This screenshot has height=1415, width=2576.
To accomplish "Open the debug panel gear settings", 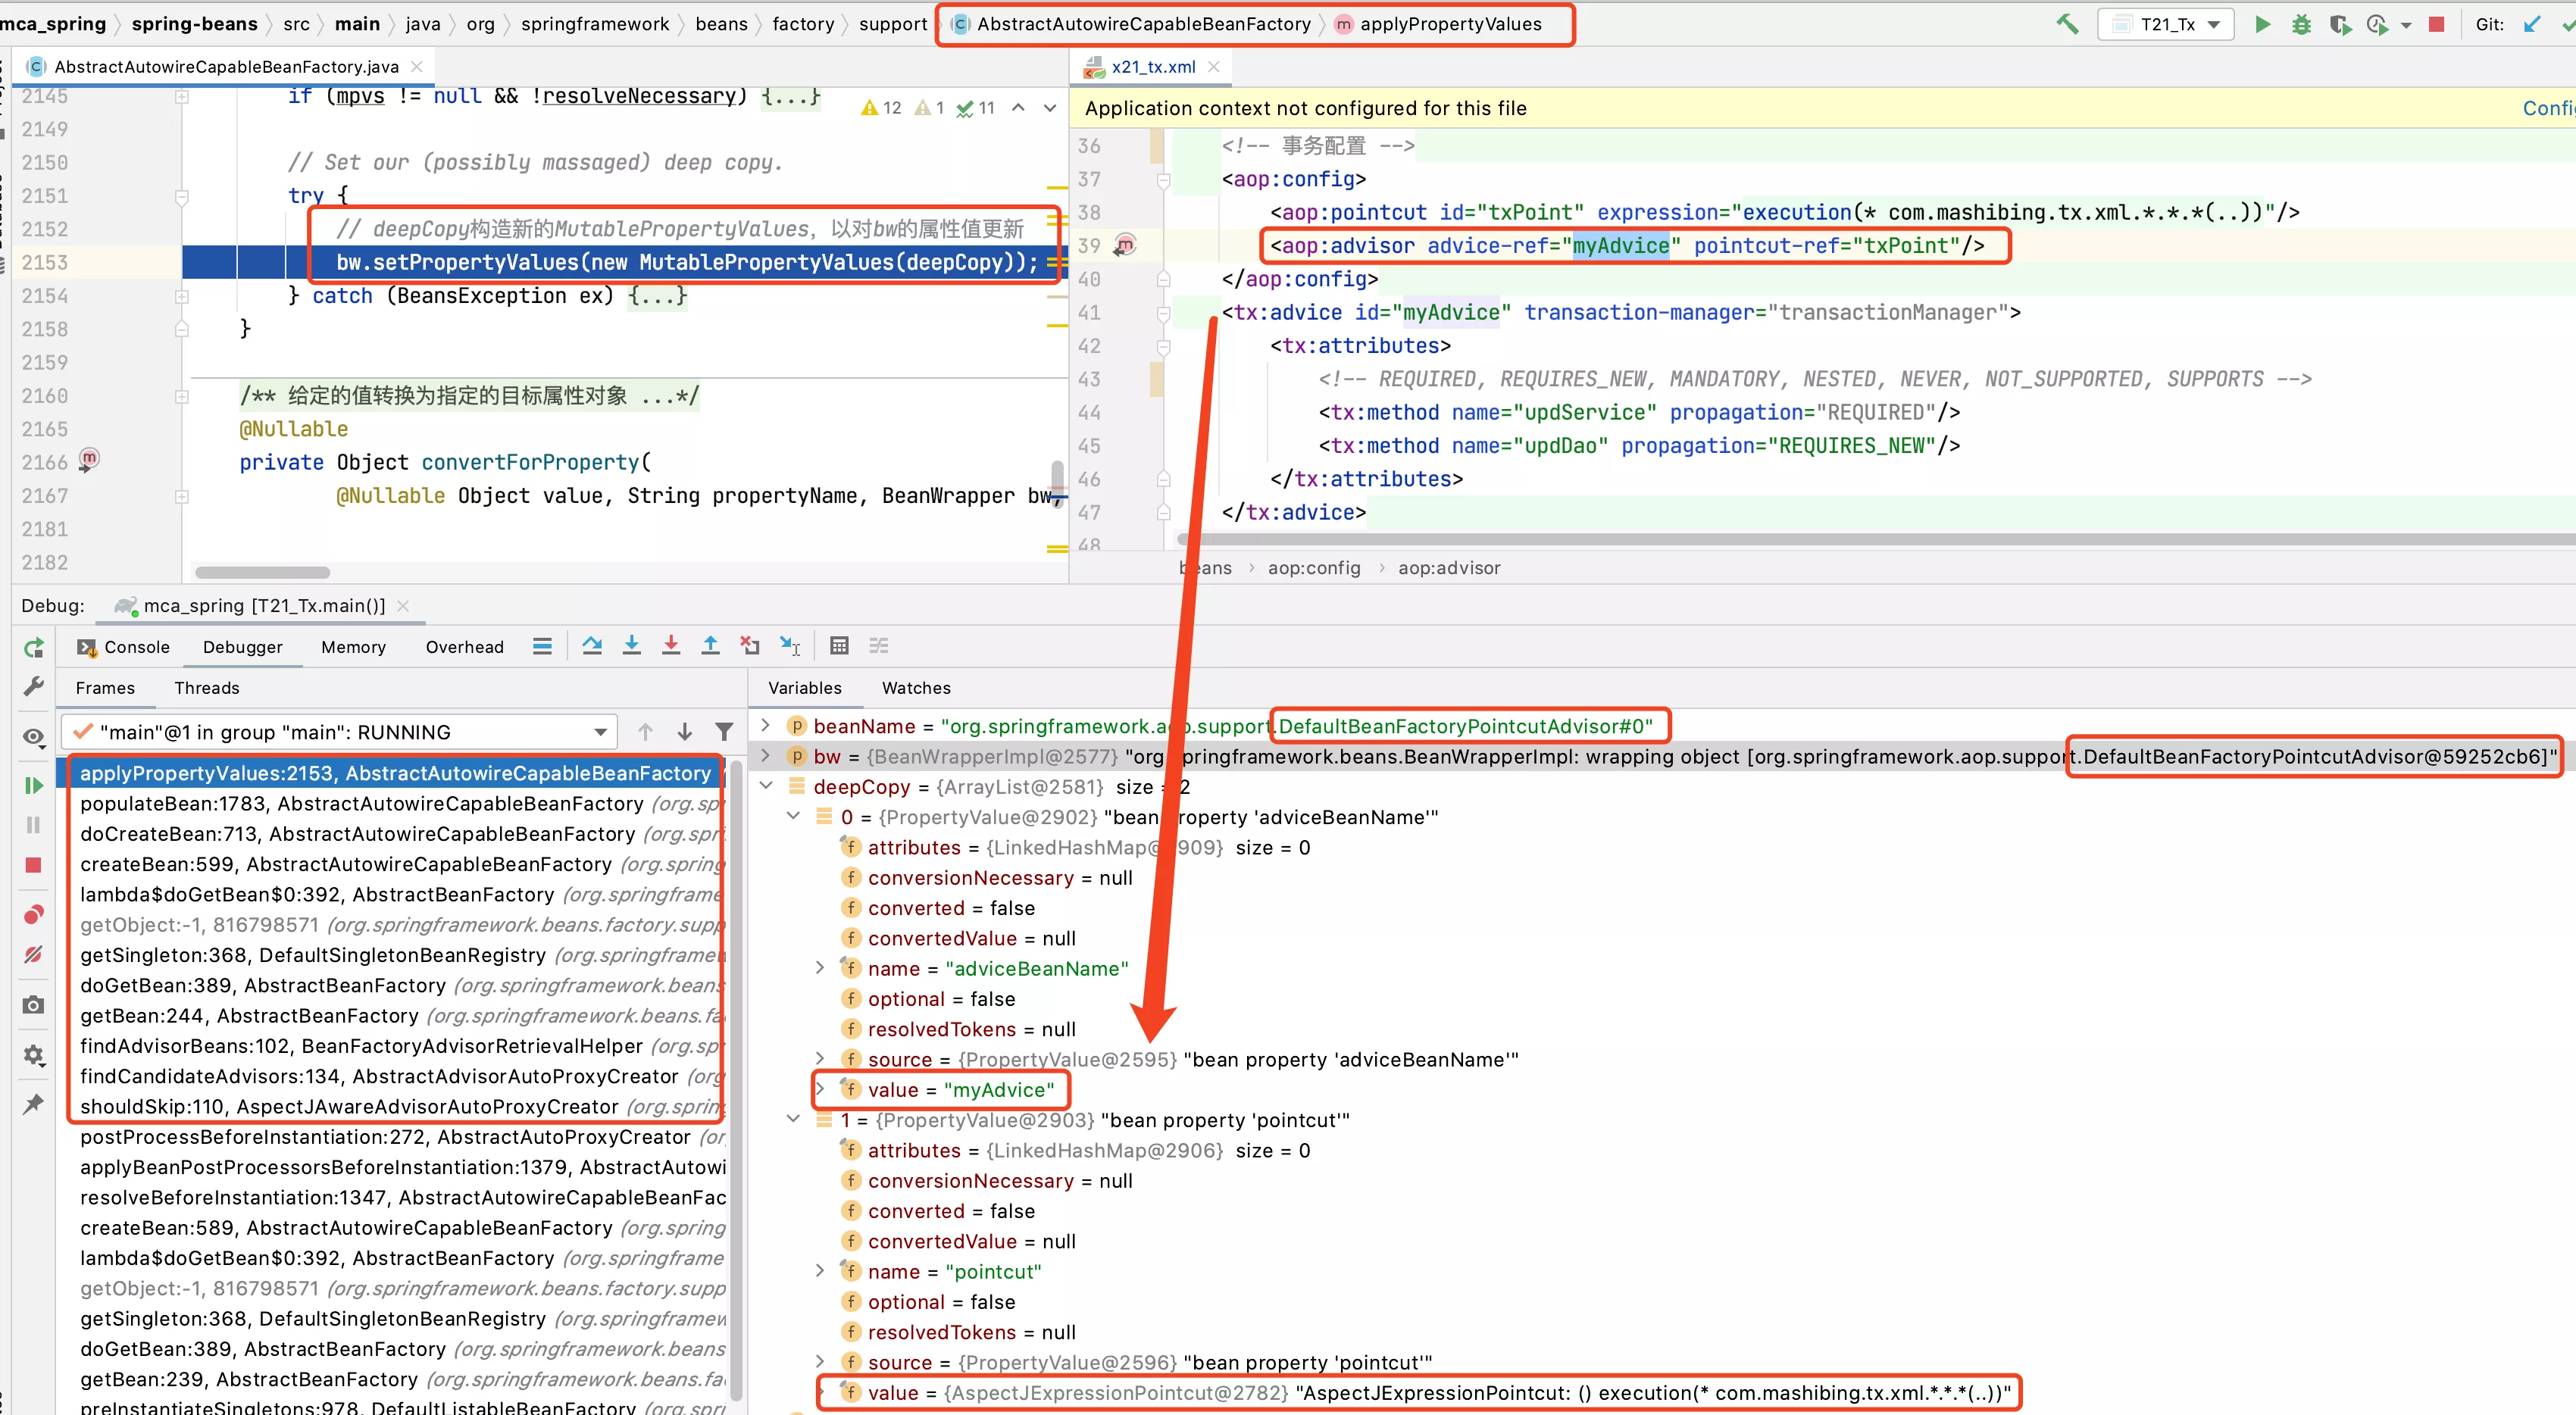I will point(33,1055).
